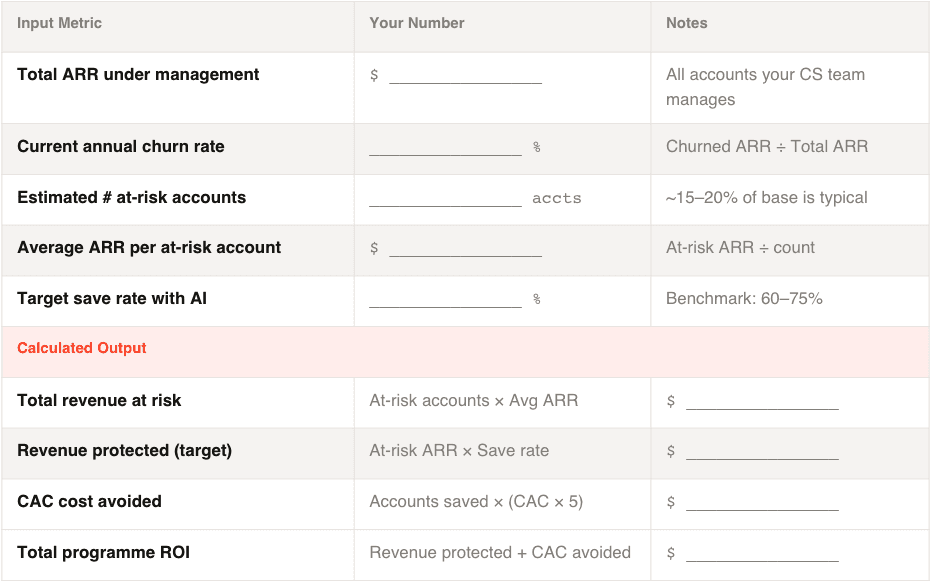Click the Current annual churn rate blank
This screenshot has width=933, height=582.
tap(445, 147)
